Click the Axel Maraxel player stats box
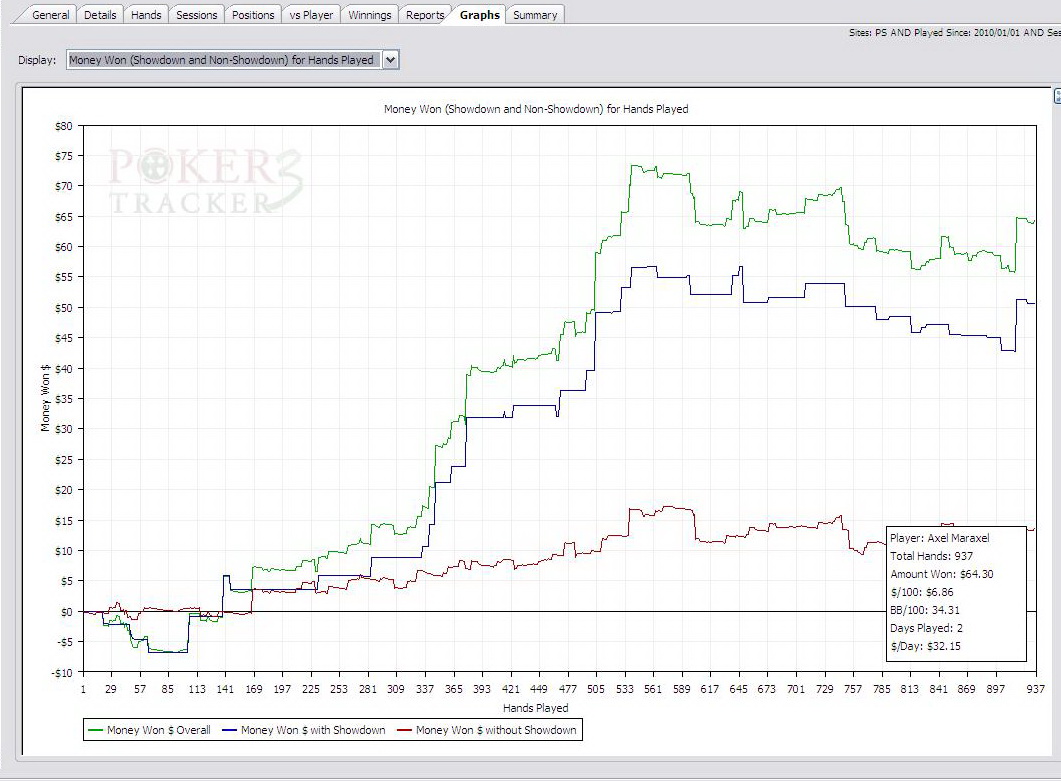The image size is (1061, 781). tap(955, 592)
